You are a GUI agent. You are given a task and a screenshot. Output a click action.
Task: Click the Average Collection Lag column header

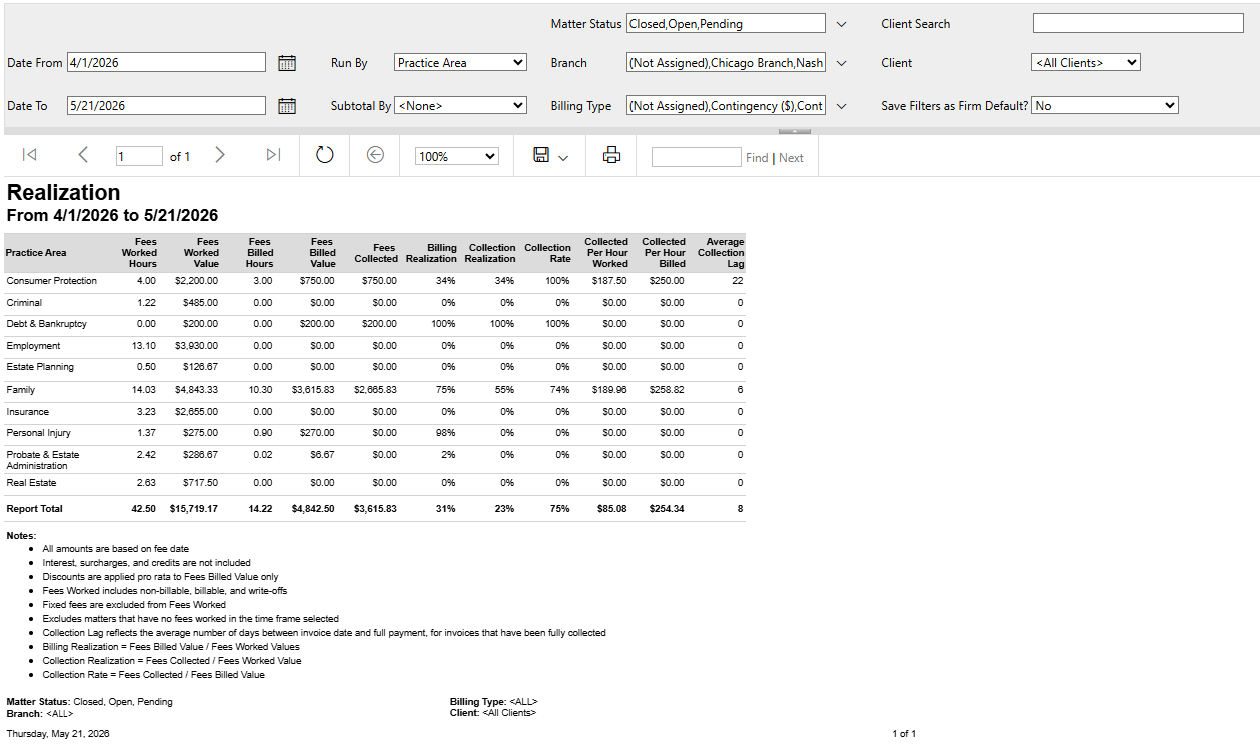point(721,253)
